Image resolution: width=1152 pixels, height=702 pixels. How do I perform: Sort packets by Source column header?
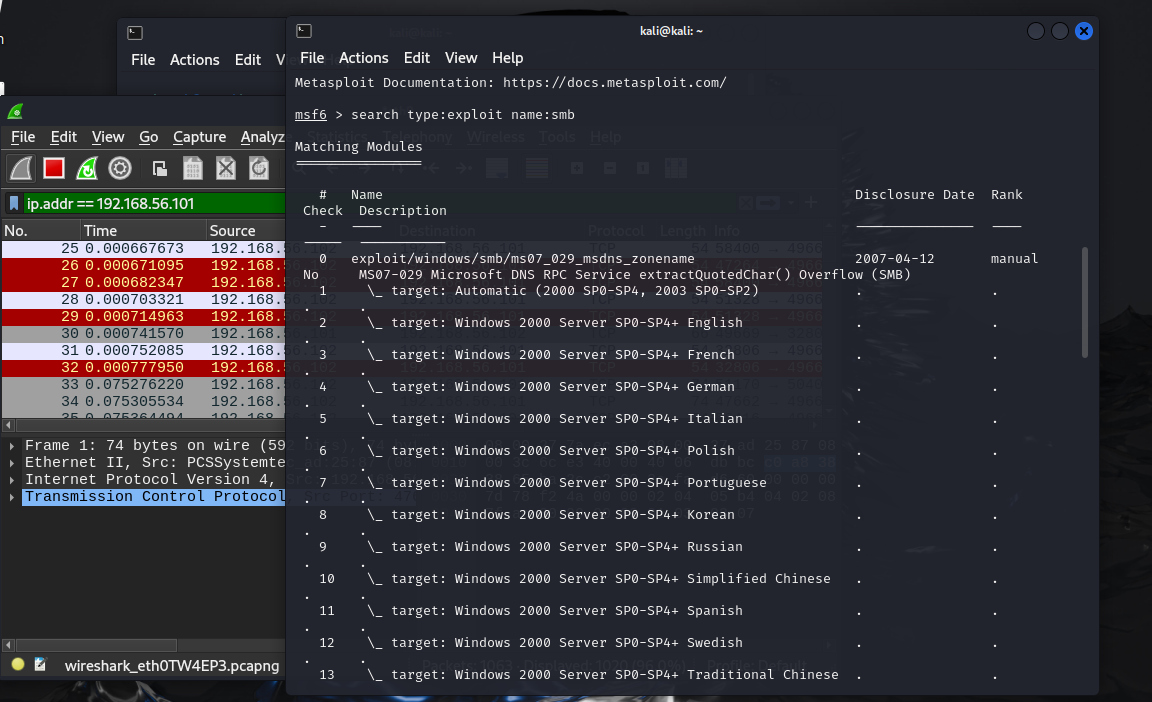(245, 231)
